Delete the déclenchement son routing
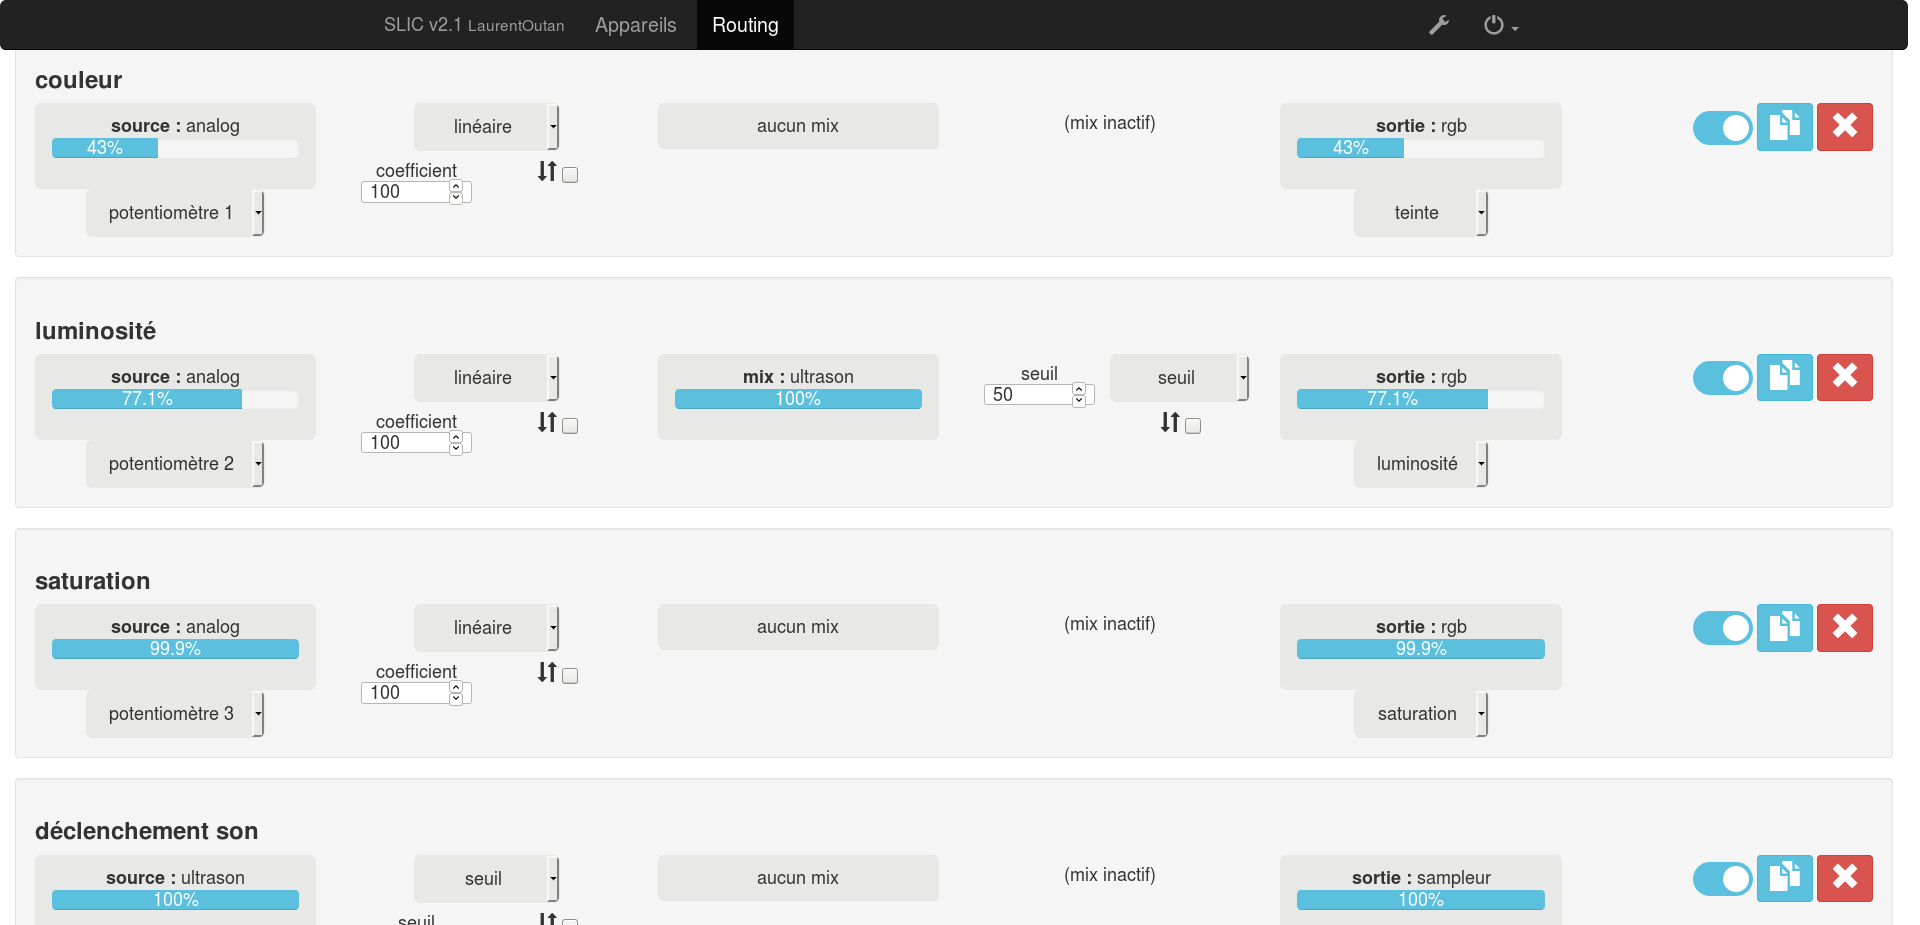 pyautogui.click(x=1845, y=879)
